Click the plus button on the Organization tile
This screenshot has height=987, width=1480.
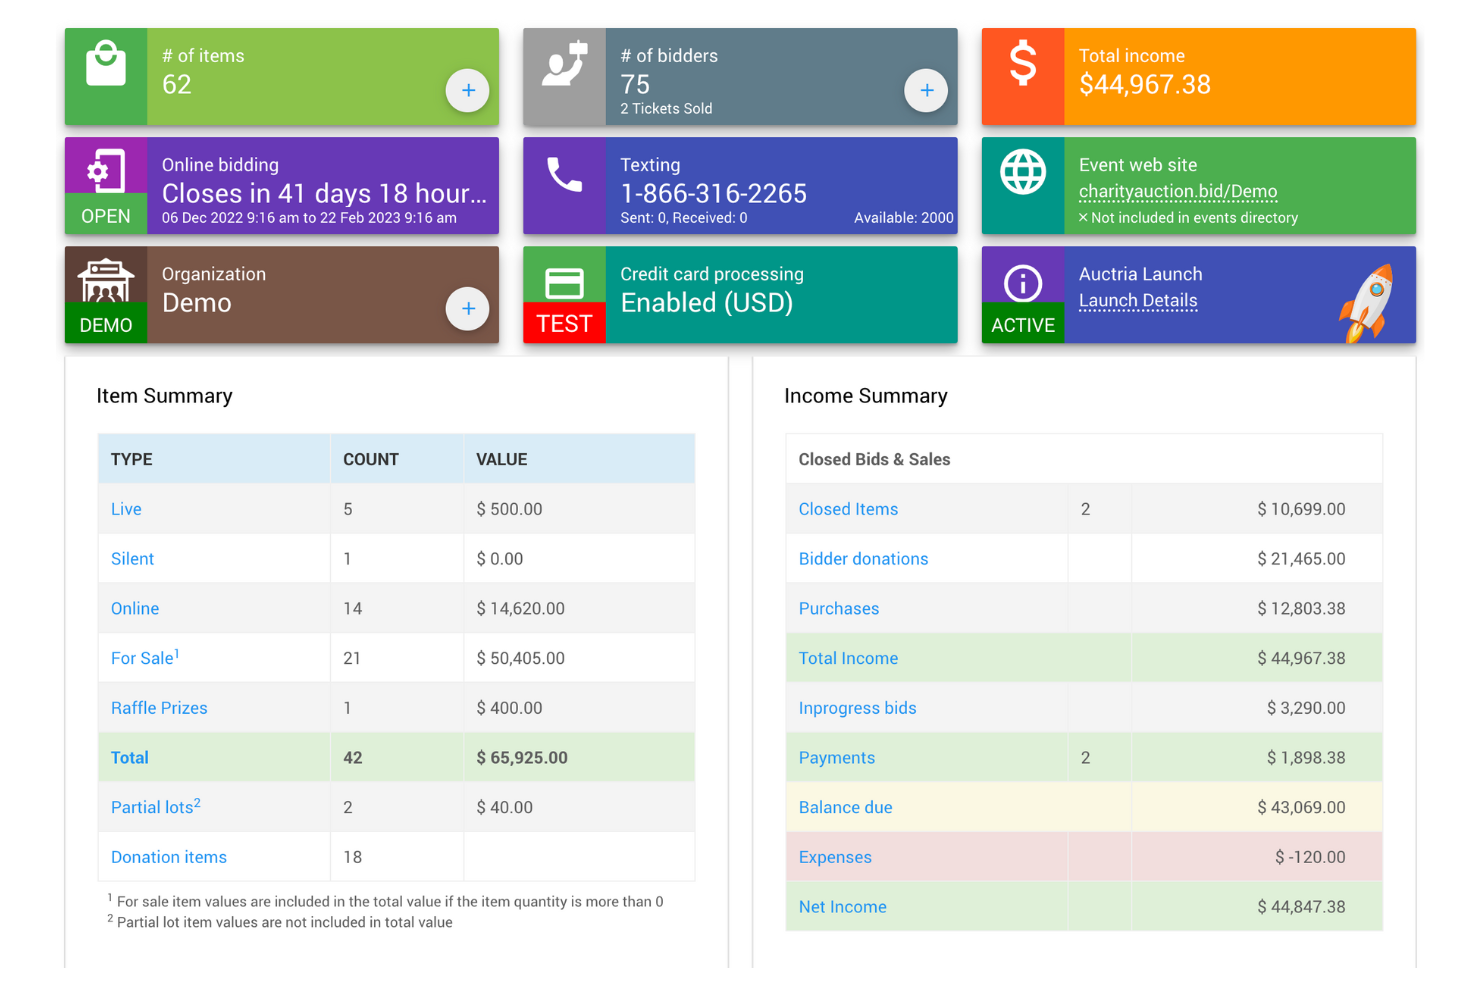pos(468,309)
